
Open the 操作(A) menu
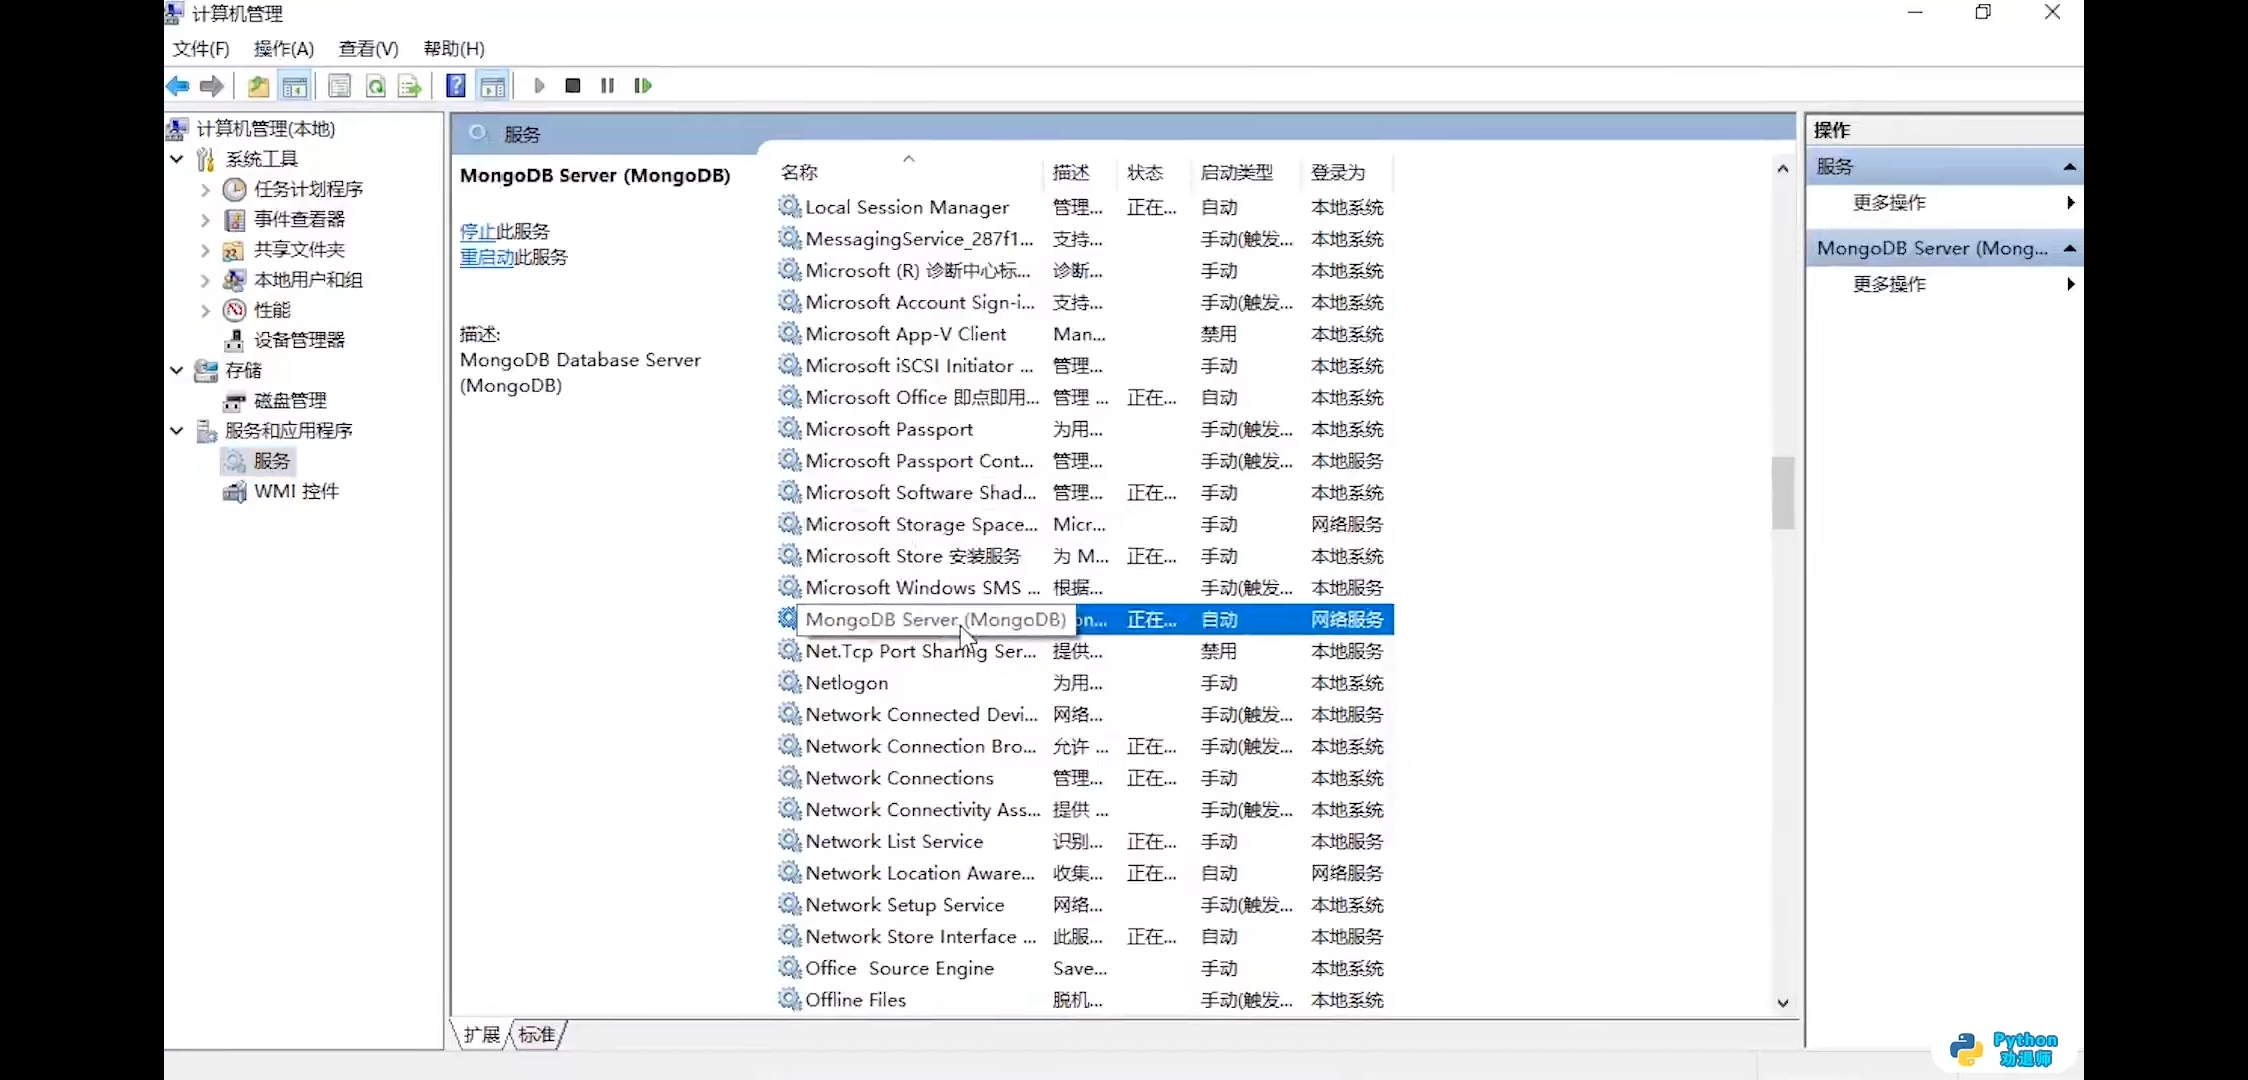pyautogui.click(x=283, y=48)
